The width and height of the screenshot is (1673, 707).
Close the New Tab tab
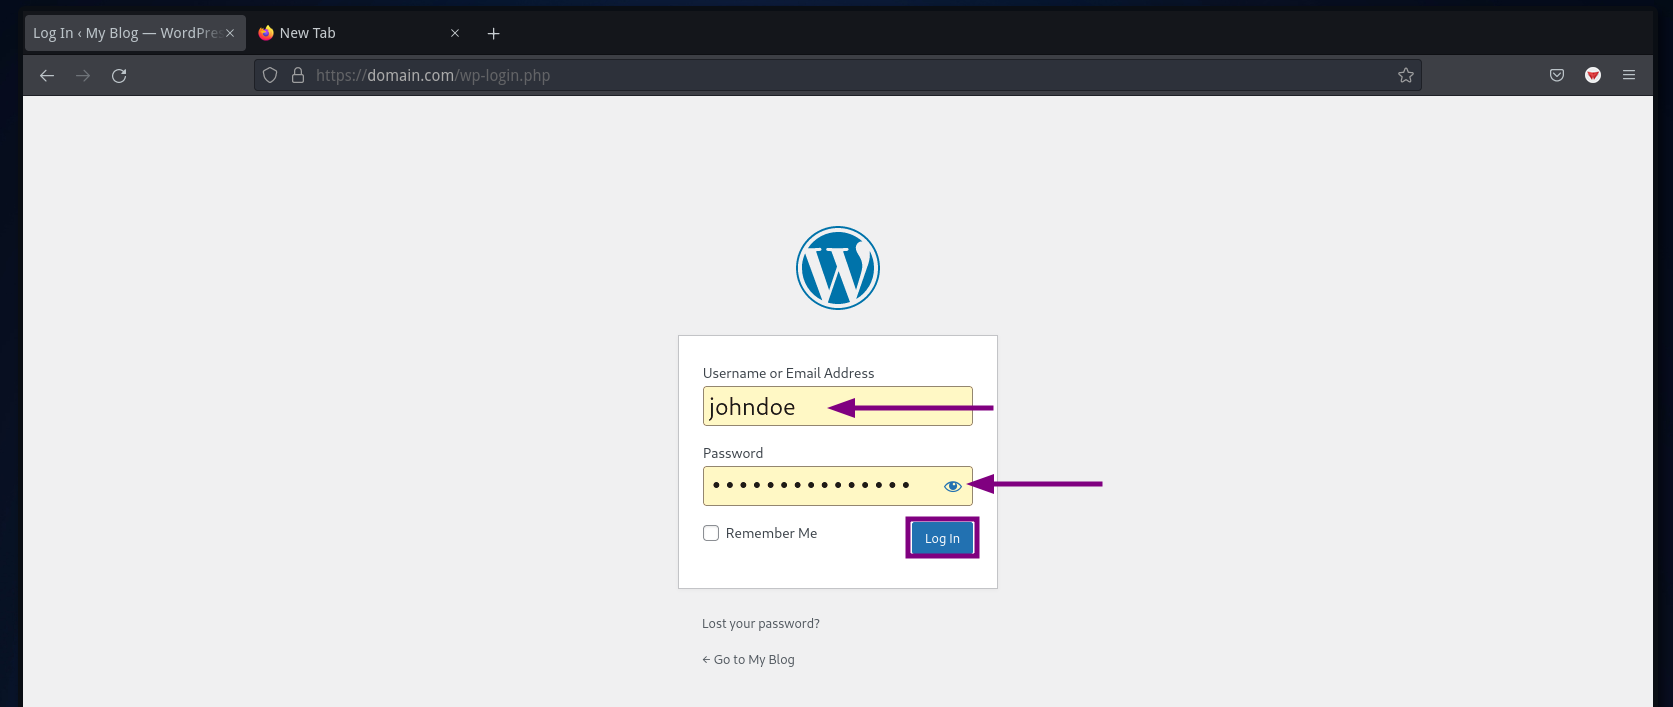click(455, 33)
